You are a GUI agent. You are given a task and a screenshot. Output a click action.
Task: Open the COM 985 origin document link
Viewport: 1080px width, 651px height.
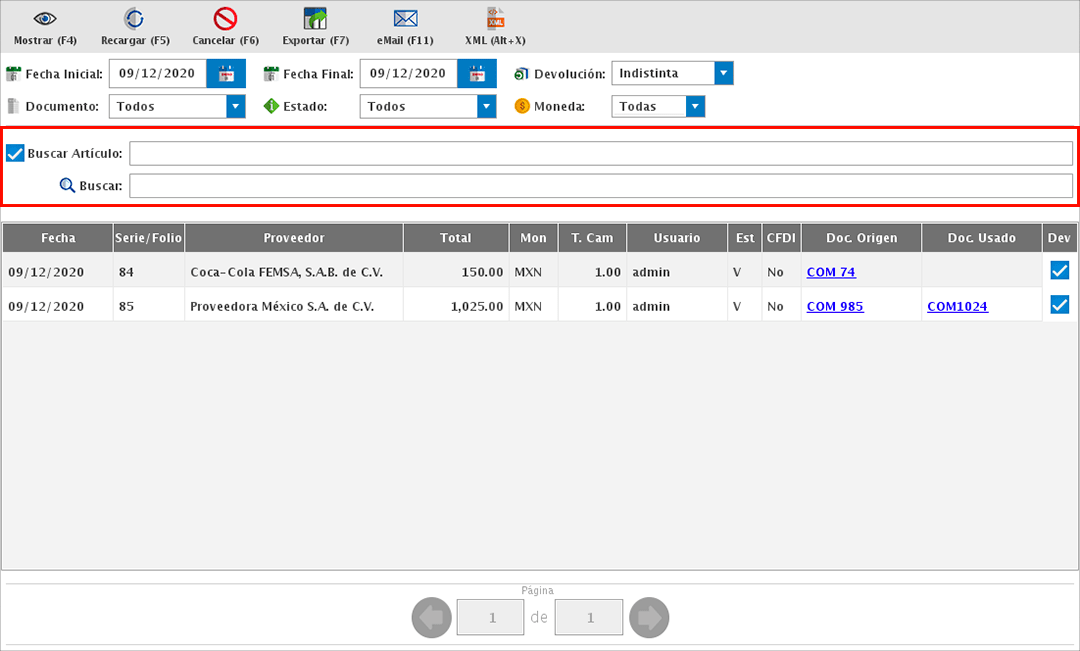click(x=835, y=307)
